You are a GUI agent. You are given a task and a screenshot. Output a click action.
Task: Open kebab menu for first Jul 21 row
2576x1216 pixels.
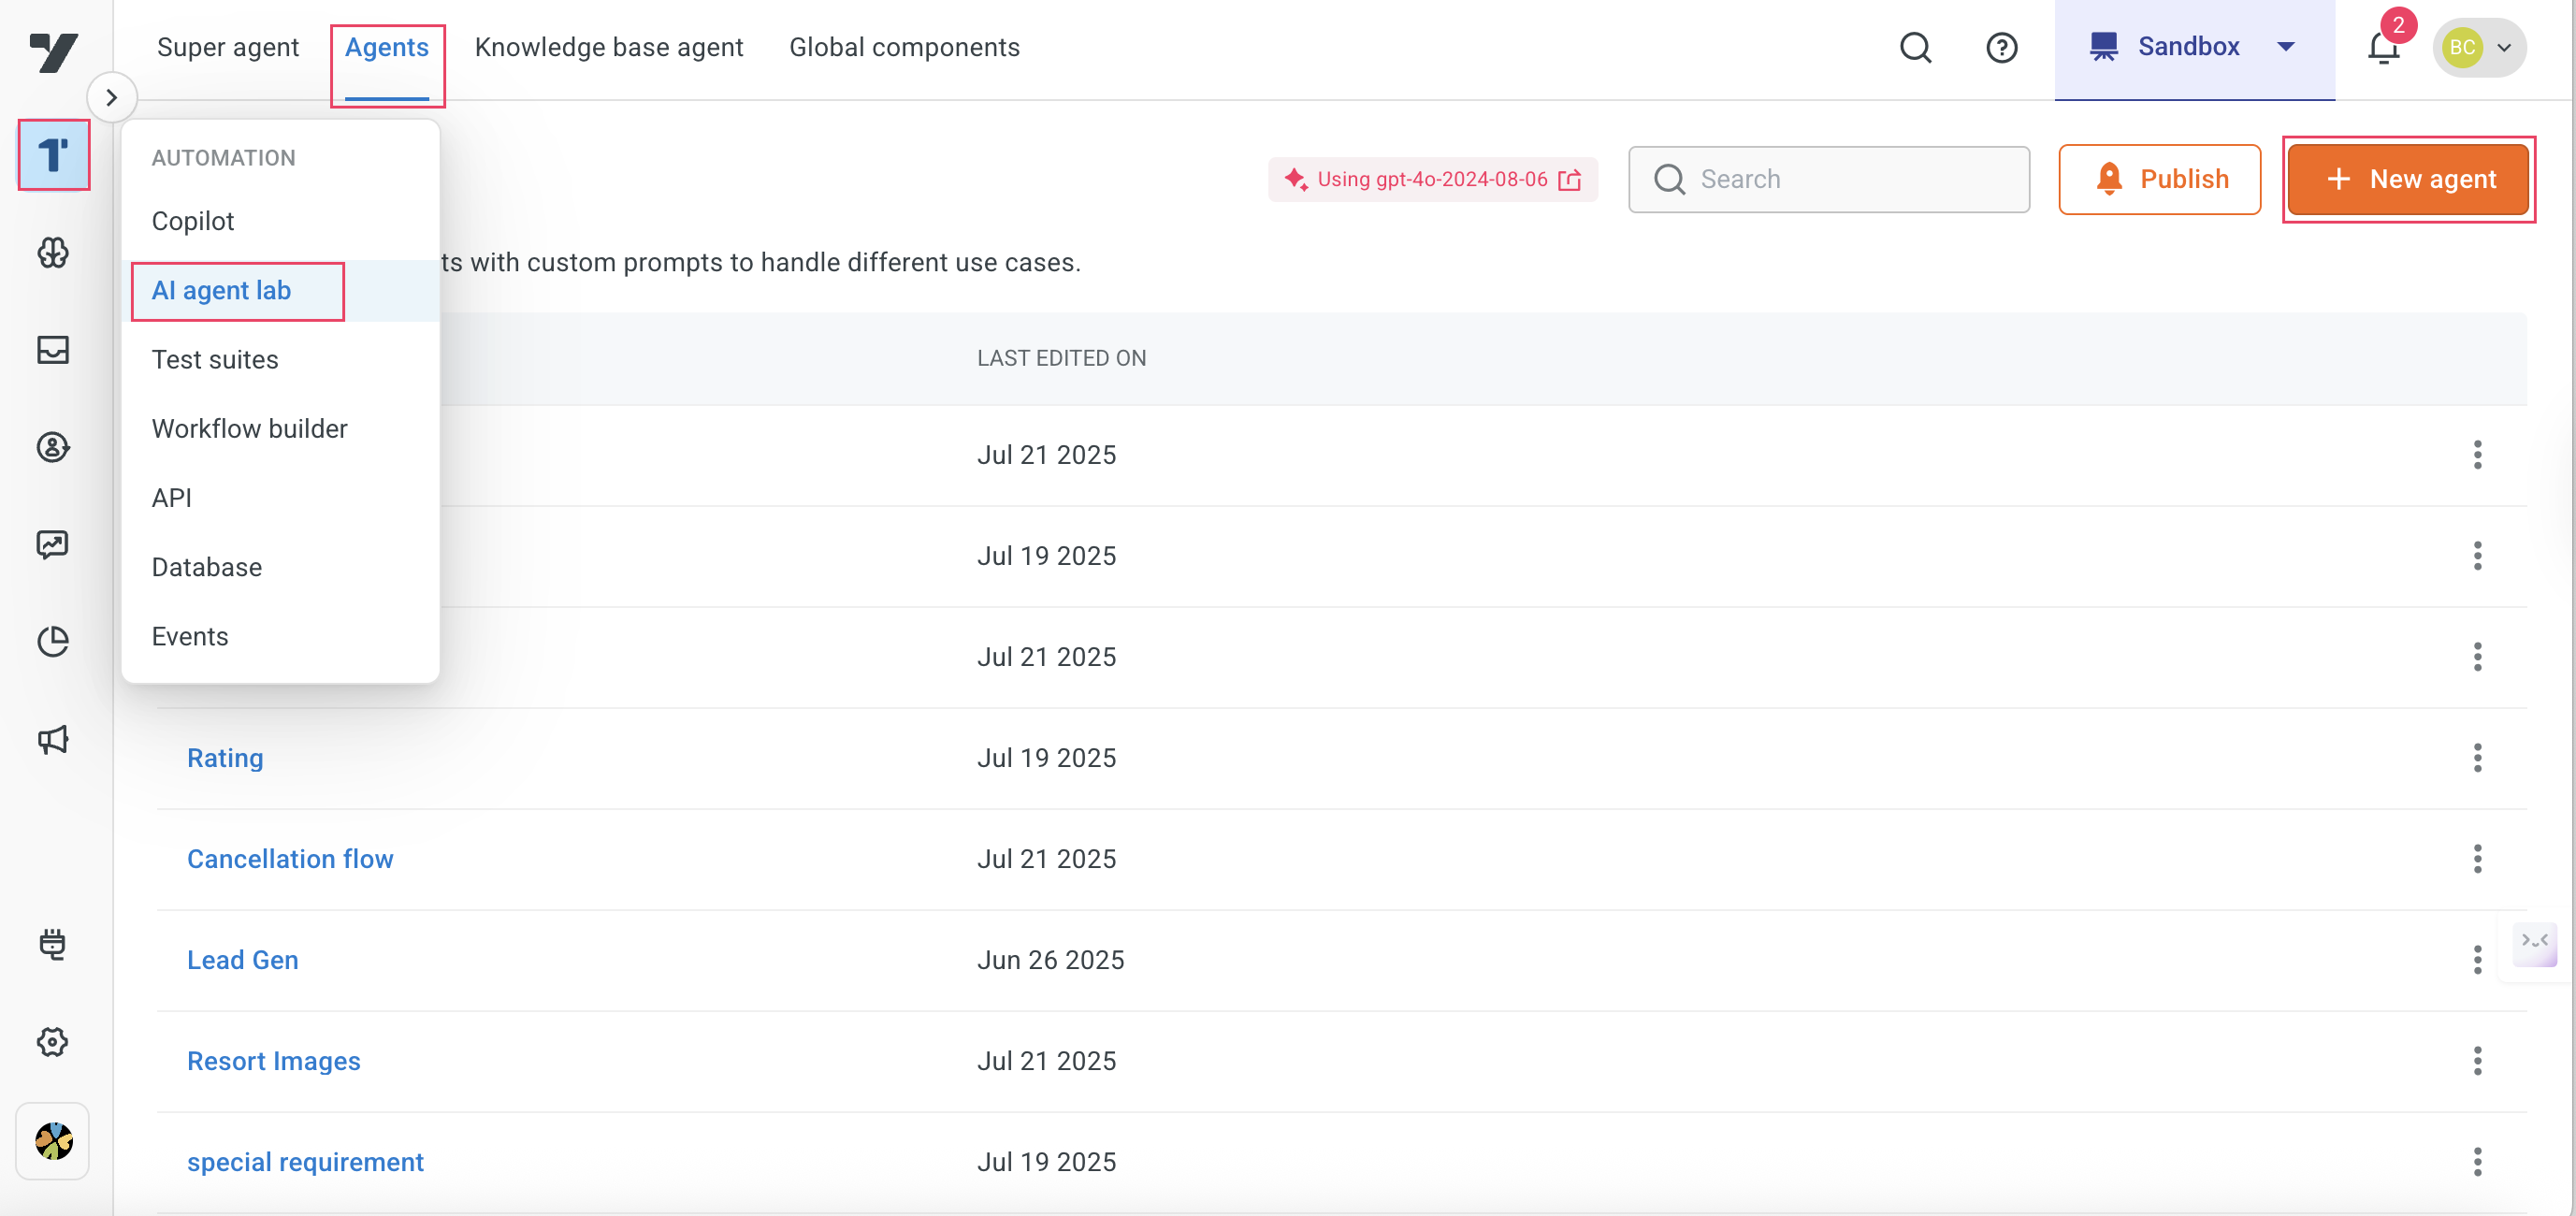(2477, 454)
